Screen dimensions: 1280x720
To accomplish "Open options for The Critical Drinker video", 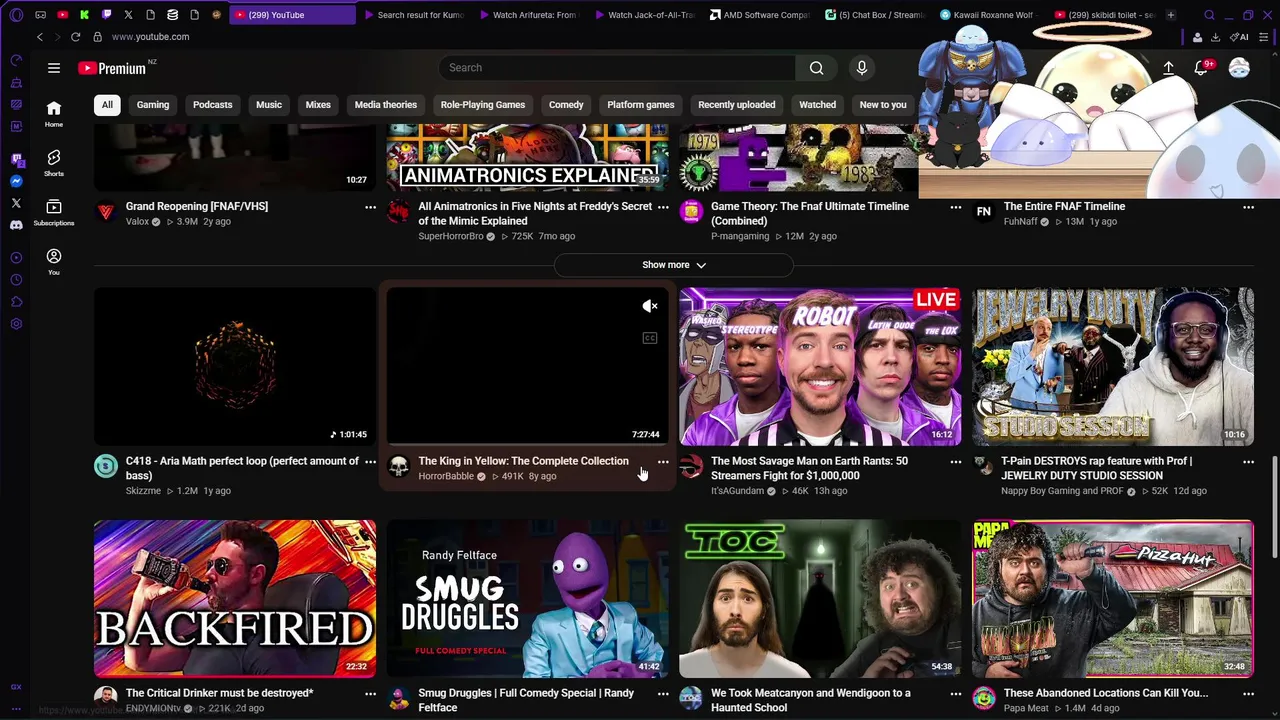I will click(x=370, y=693).
